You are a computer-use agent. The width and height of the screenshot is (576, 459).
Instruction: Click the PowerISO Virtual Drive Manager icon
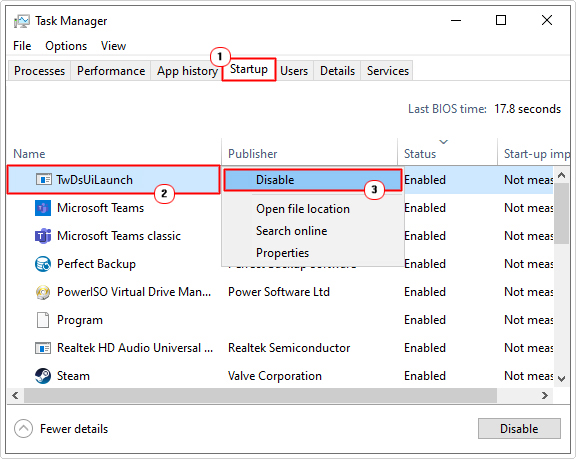[43, 292]
